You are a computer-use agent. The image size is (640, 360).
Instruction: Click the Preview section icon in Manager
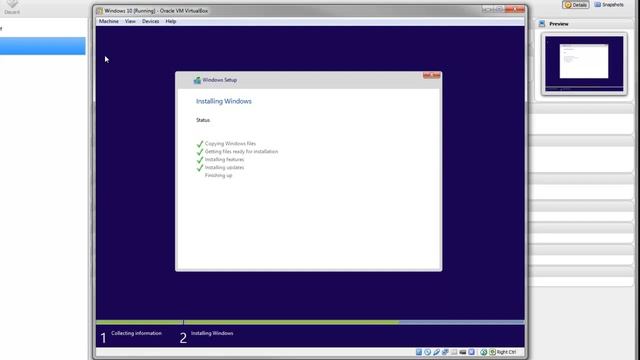pyautogui.click(x=542, y=24)
